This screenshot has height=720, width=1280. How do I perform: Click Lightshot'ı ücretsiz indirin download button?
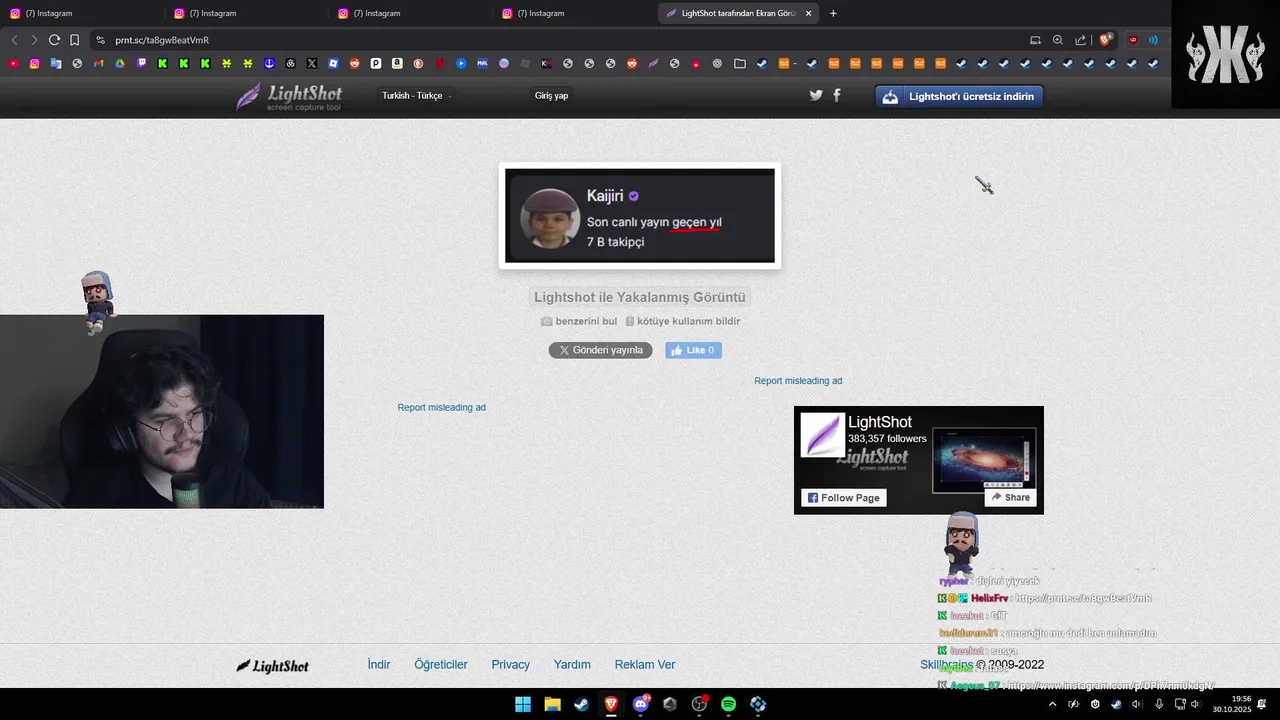(959, 96)
